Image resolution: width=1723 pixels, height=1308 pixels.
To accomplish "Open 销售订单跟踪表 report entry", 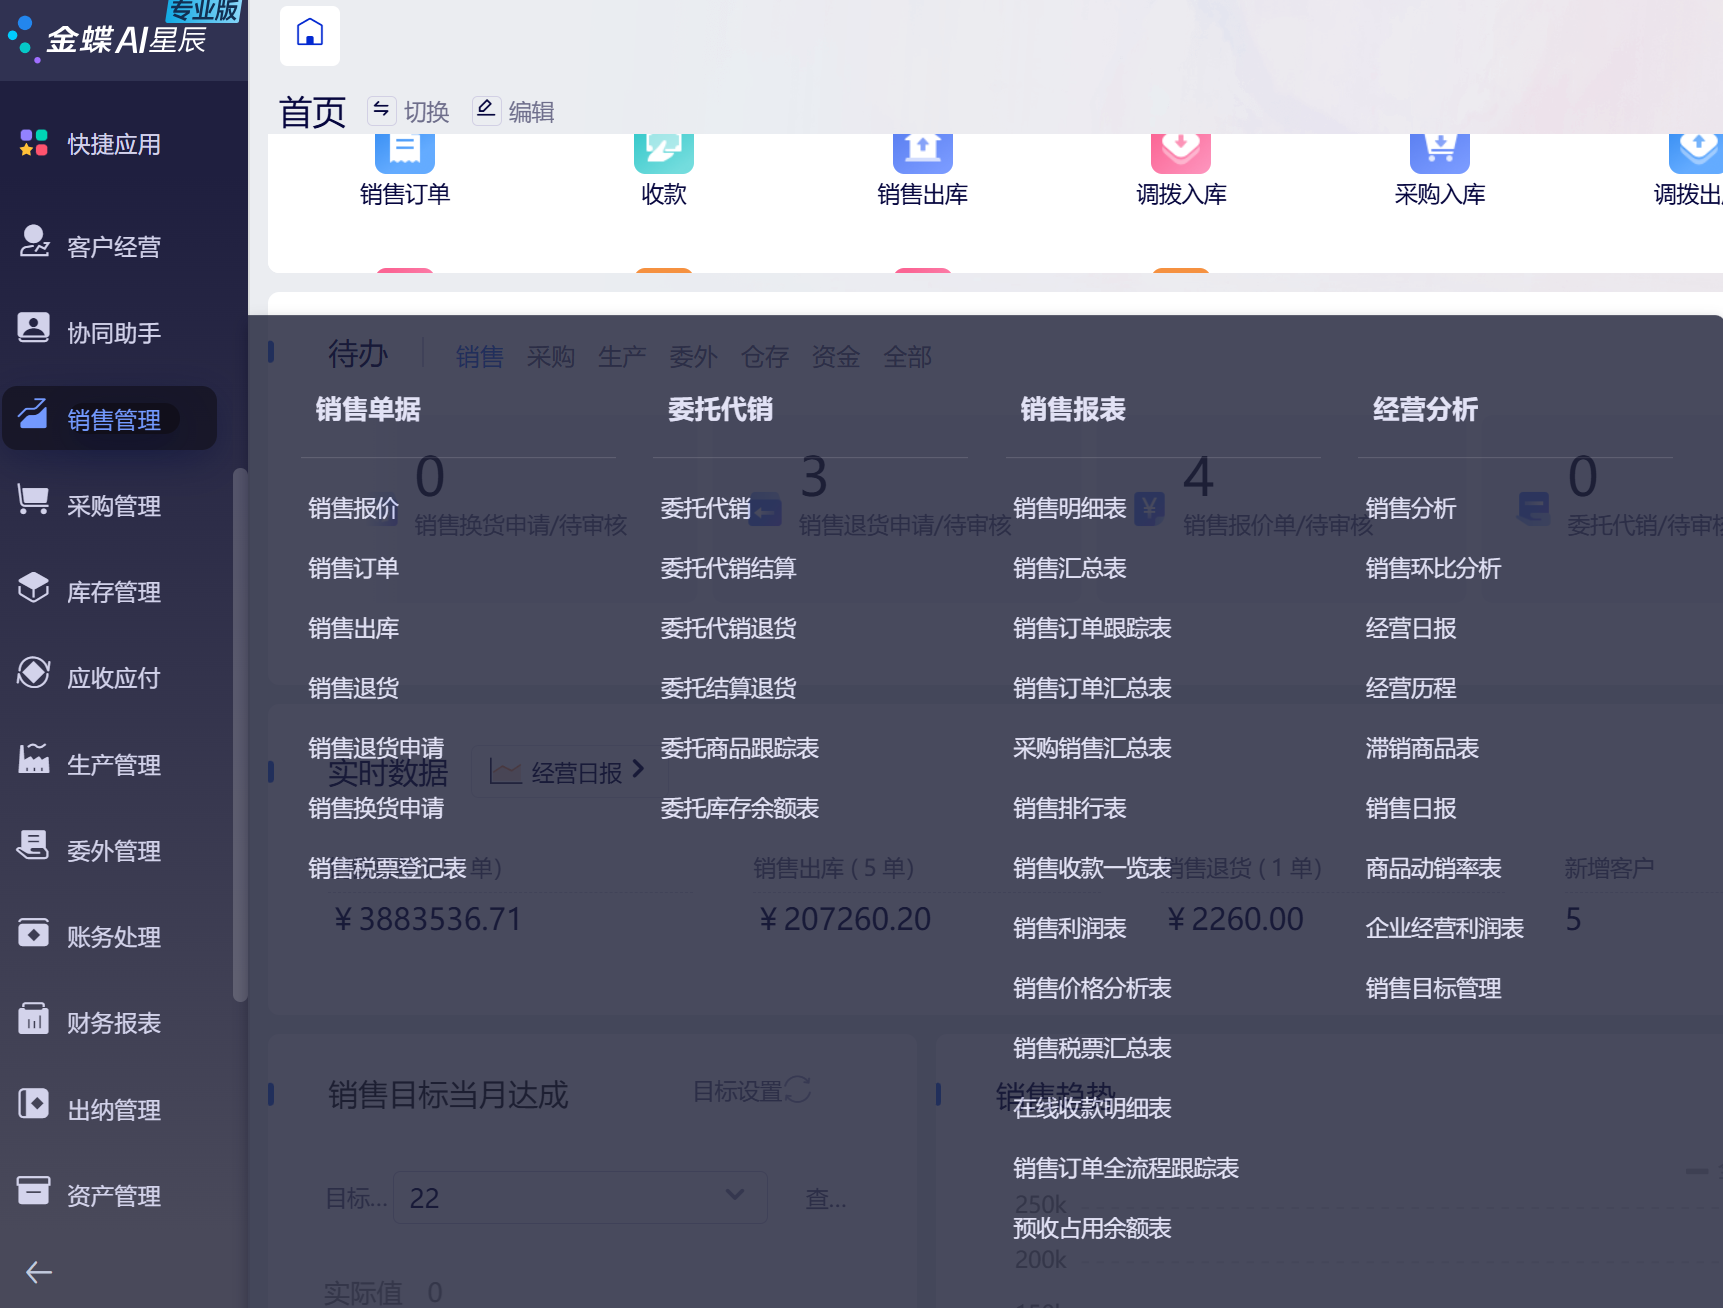I will [x=1092, y=629].
